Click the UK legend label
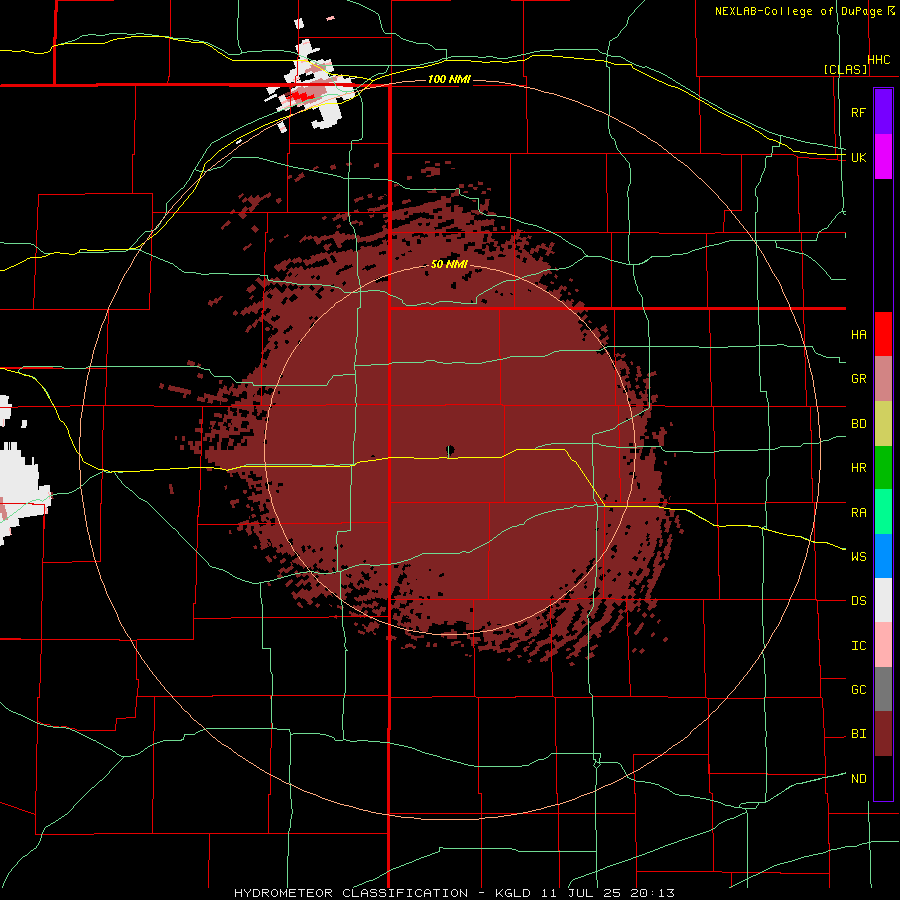Viewport: 900px width, 900px height. tap(858, 157)
